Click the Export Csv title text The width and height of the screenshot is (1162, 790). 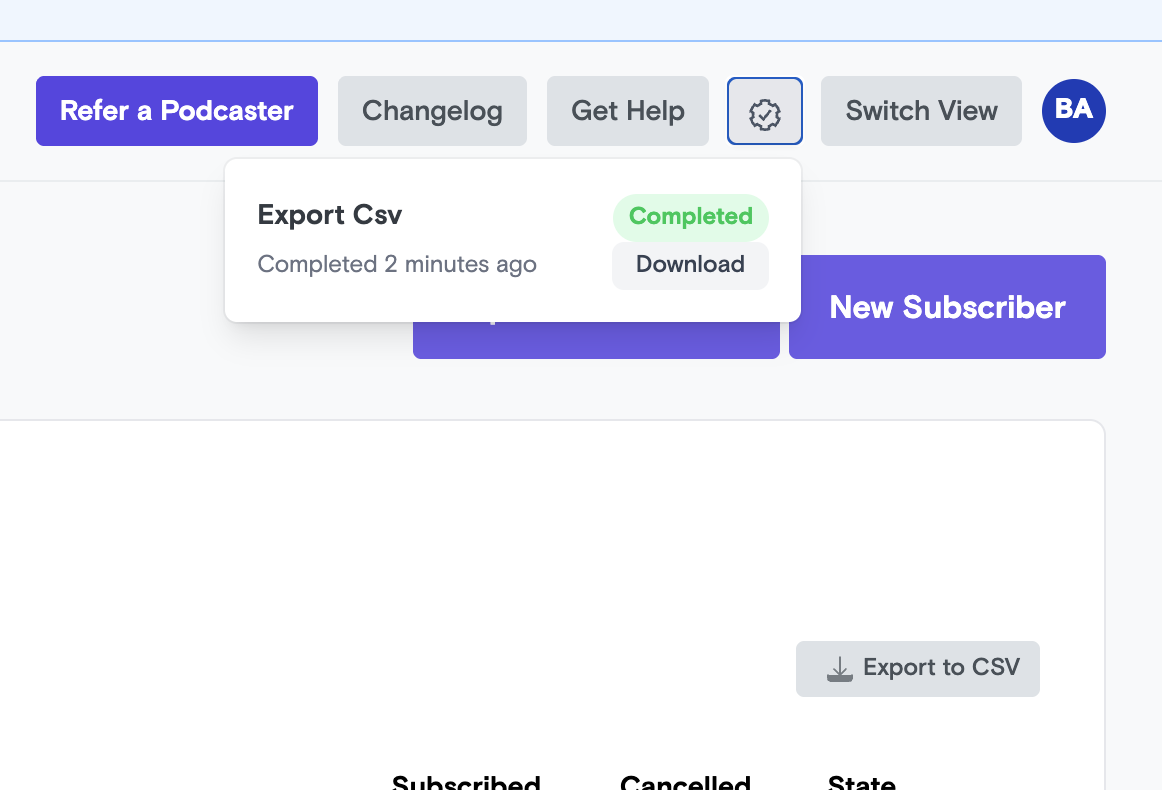click(x=330, y=215)
